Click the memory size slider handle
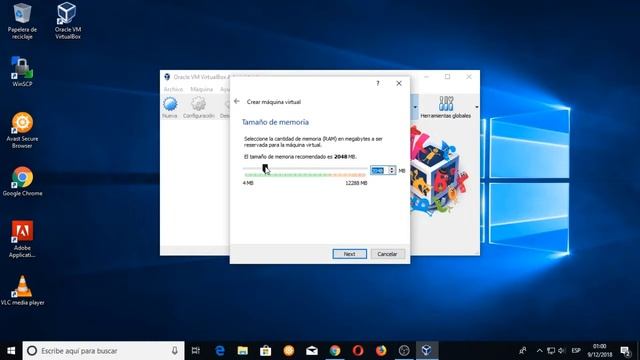The width and height of the screenshot is (640, 360). (x=265, y=168)
